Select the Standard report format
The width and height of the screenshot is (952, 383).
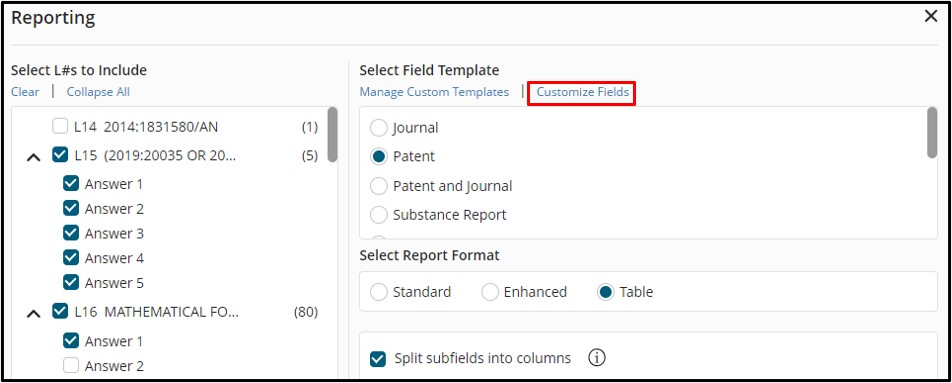[378, 292]
